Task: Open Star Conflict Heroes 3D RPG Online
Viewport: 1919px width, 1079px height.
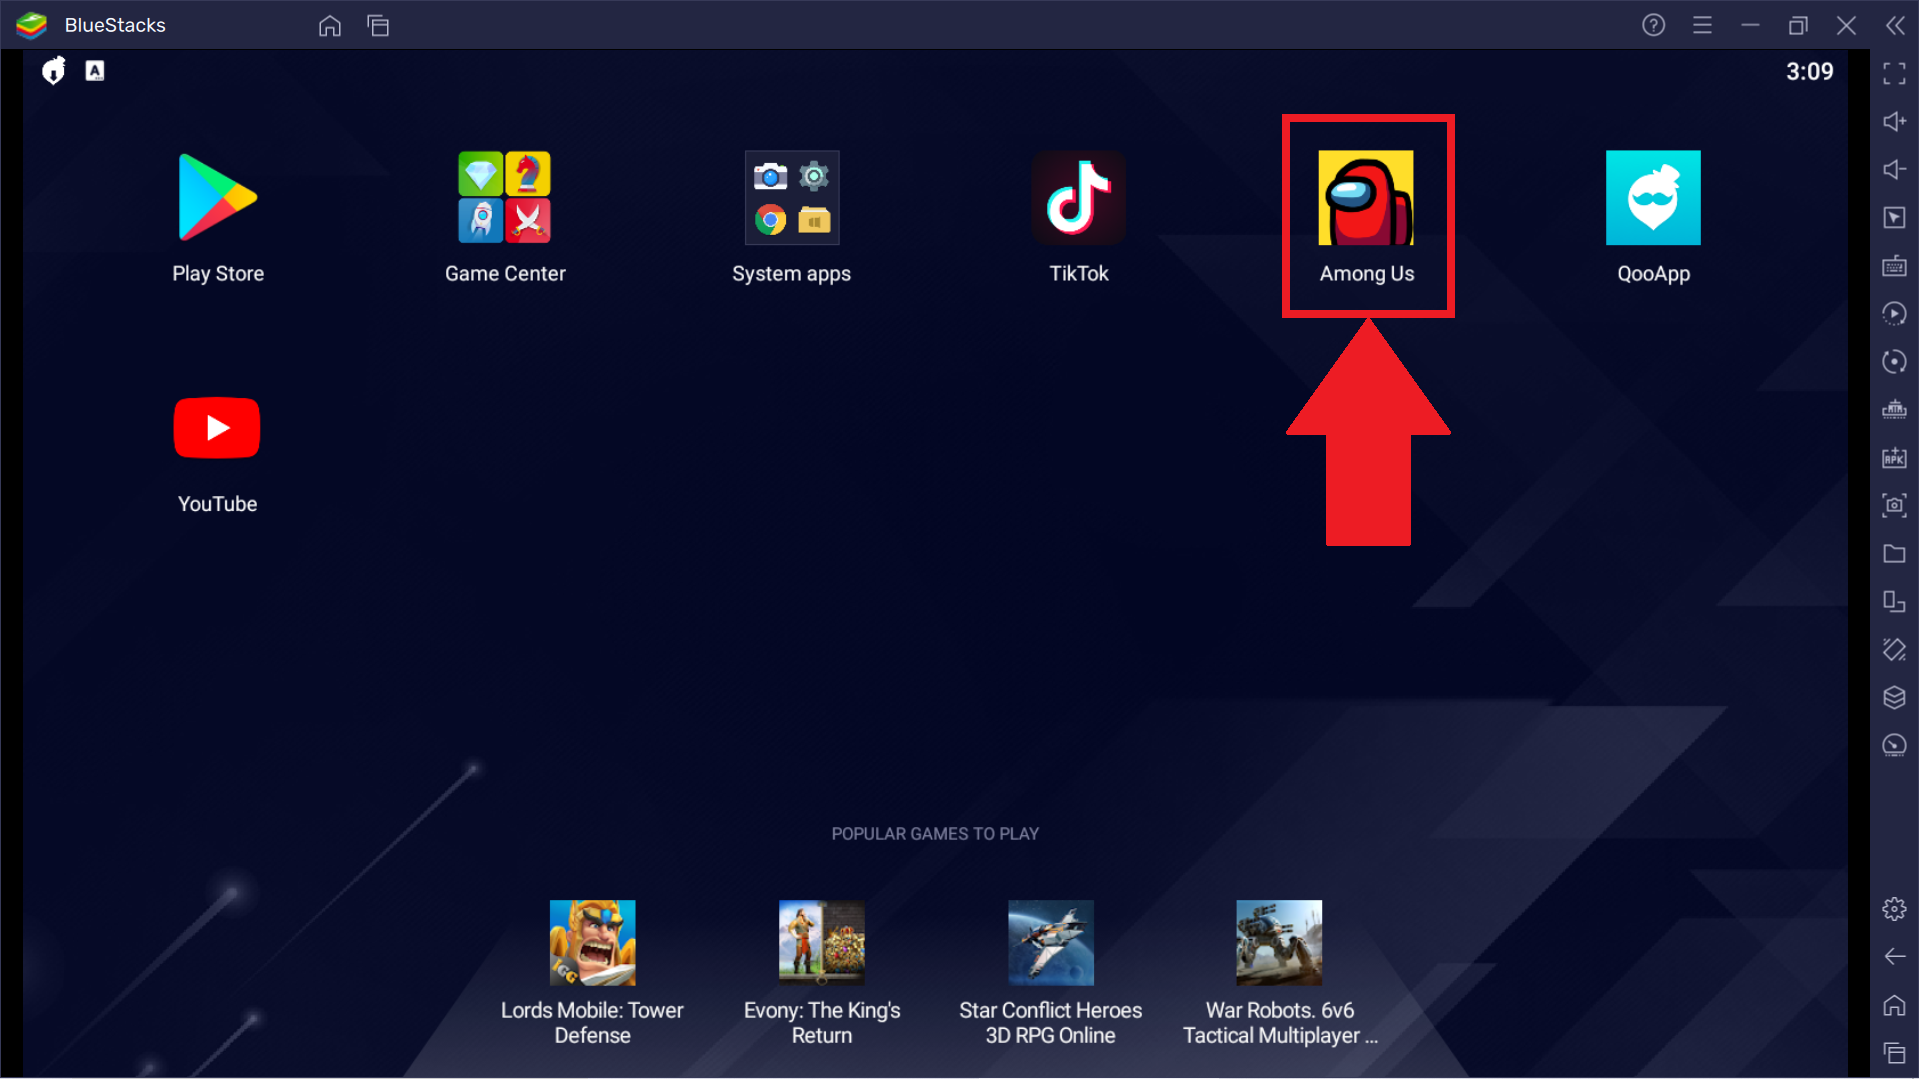Action: [1051, 943]
